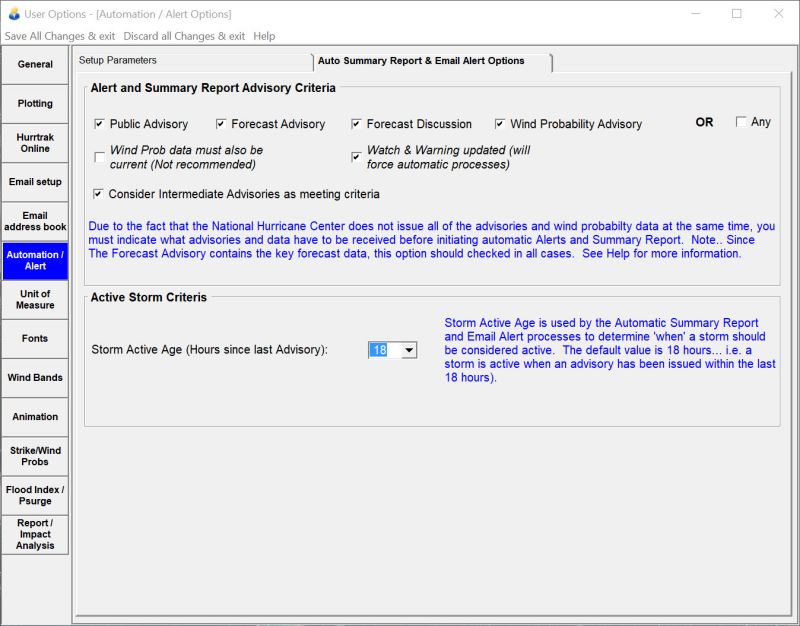Toggle the Watch & Warning updated checkbox
Image resolution: width=800 pixels, height=626 pixels.
pos(356,157)
